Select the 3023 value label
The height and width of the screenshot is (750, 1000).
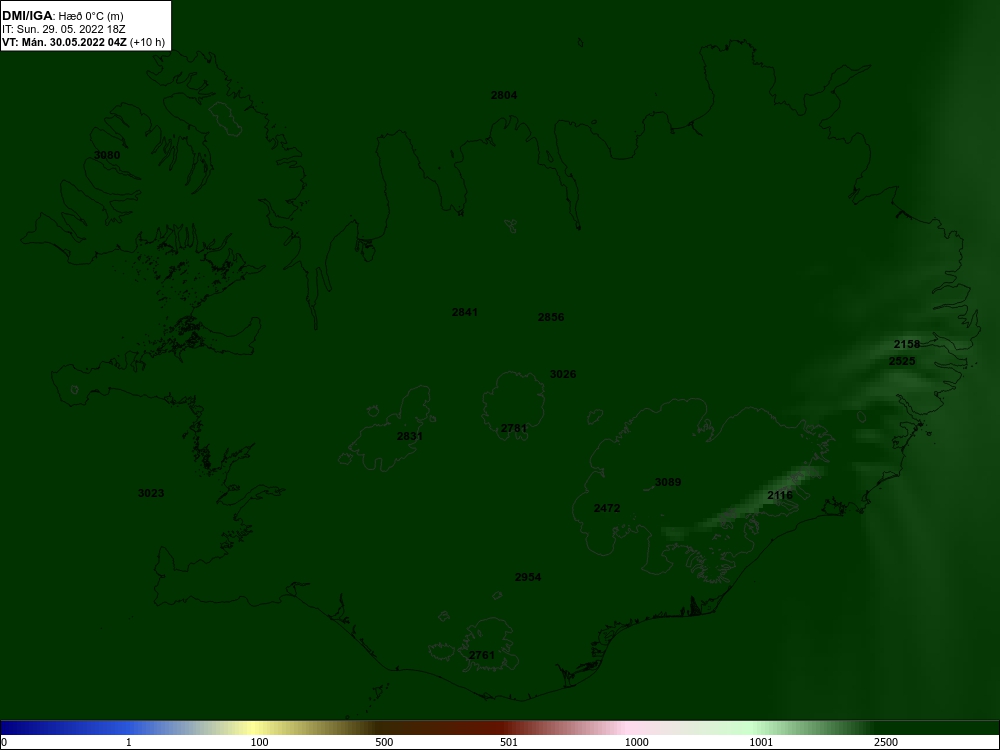coord(151,493)
